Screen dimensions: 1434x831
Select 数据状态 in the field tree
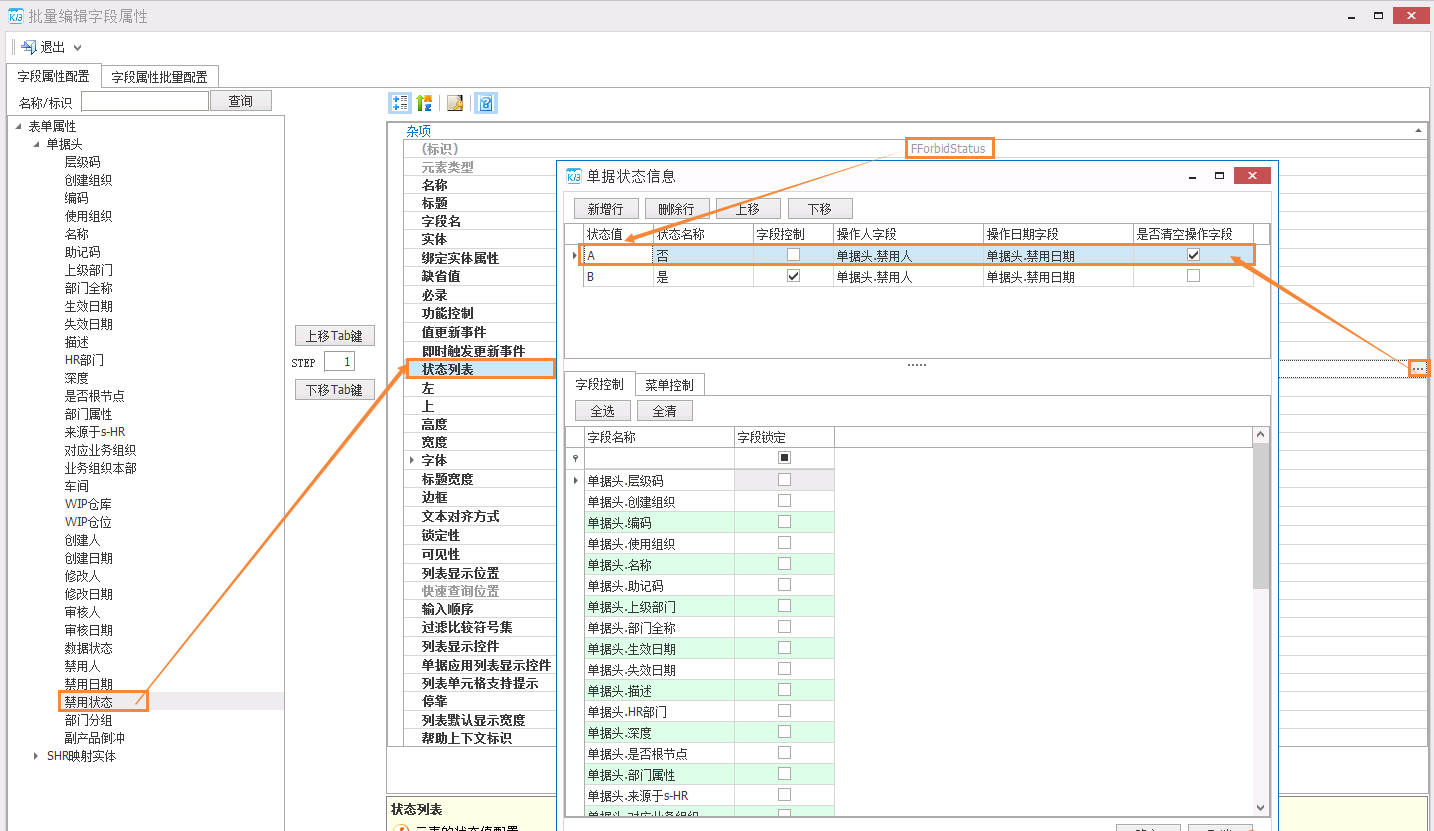[89, 648]
